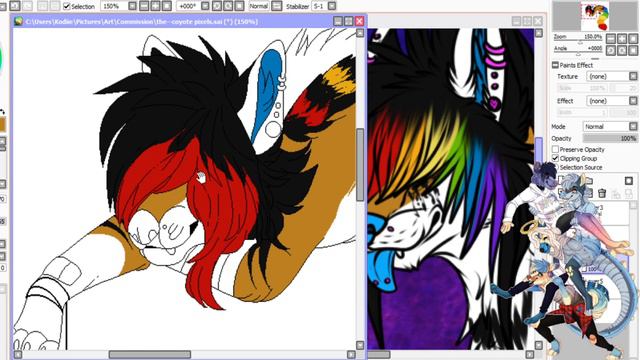Image resolution: width=640 pixels, height=360 pixels.
Task: Click scroll down arrow of rainbow reference window
Action: (x=539, y=345)
